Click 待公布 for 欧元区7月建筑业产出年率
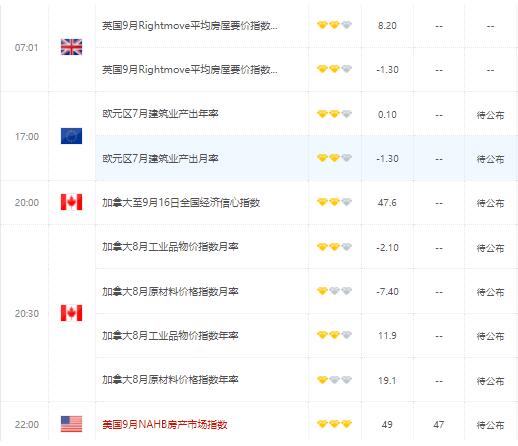The height and width of the screenshot is (446, 518). coord(490,115)
